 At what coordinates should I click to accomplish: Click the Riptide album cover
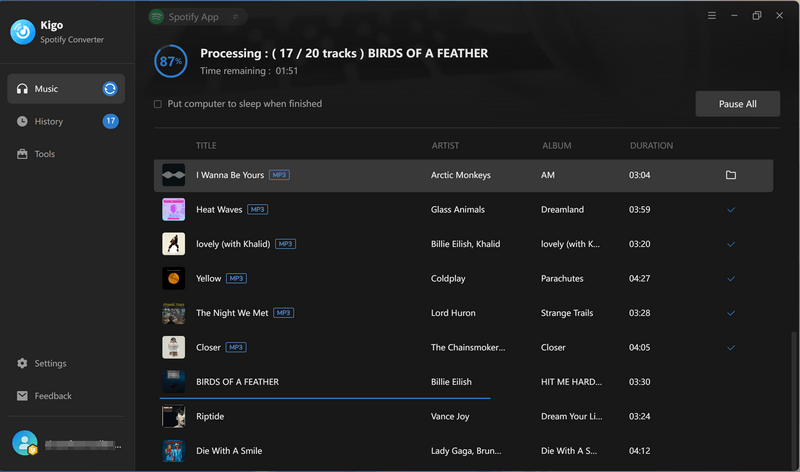point(173,416)
